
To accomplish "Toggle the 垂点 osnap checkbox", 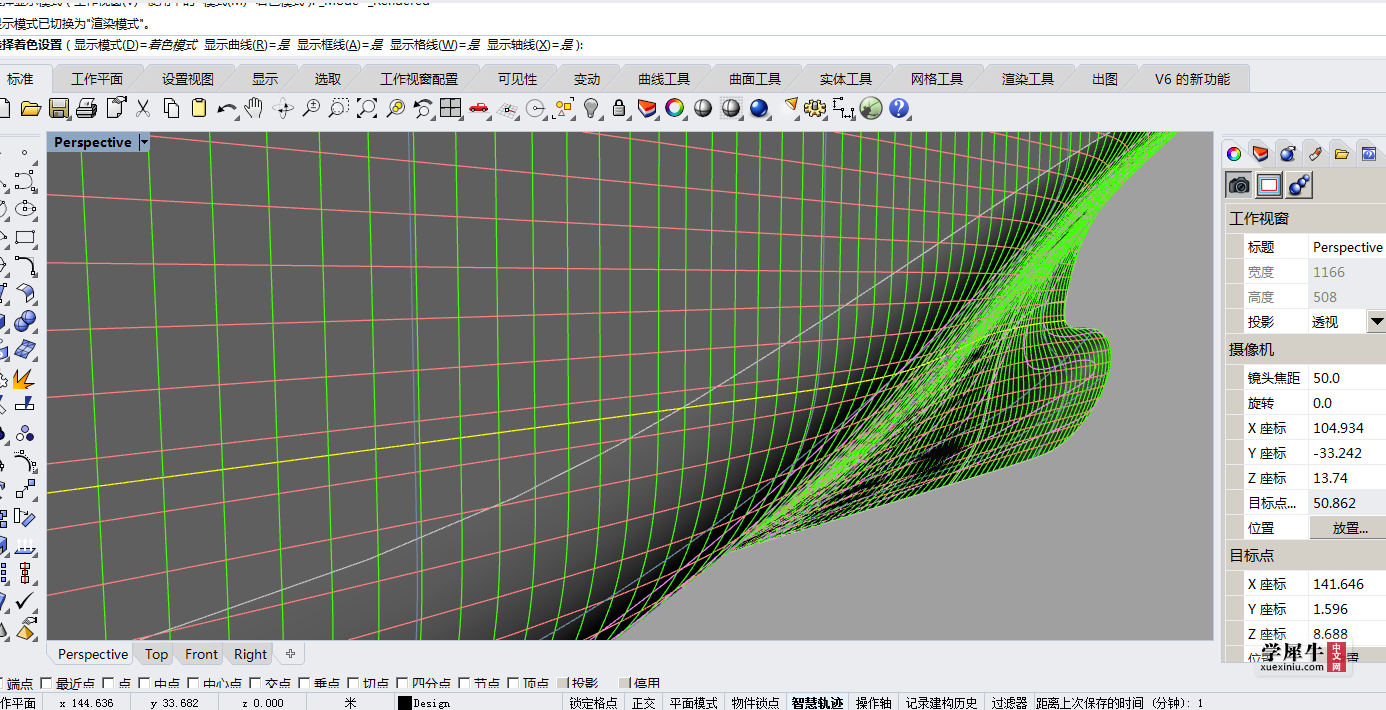I will [305, 684].
